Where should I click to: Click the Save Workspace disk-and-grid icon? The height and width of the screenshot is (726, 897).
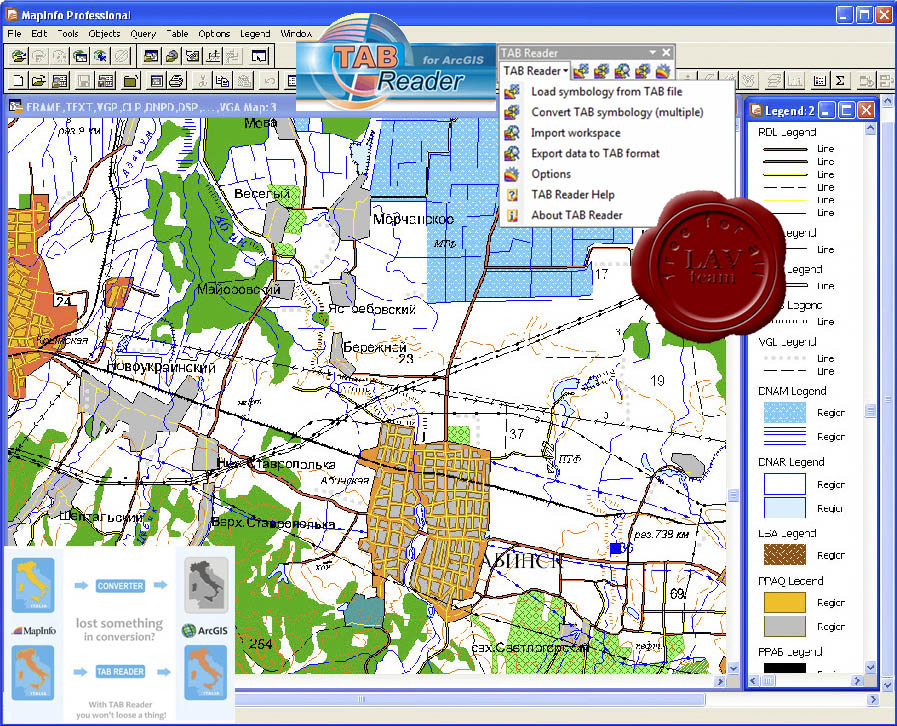pyautogui.click(x=105, y=81)
